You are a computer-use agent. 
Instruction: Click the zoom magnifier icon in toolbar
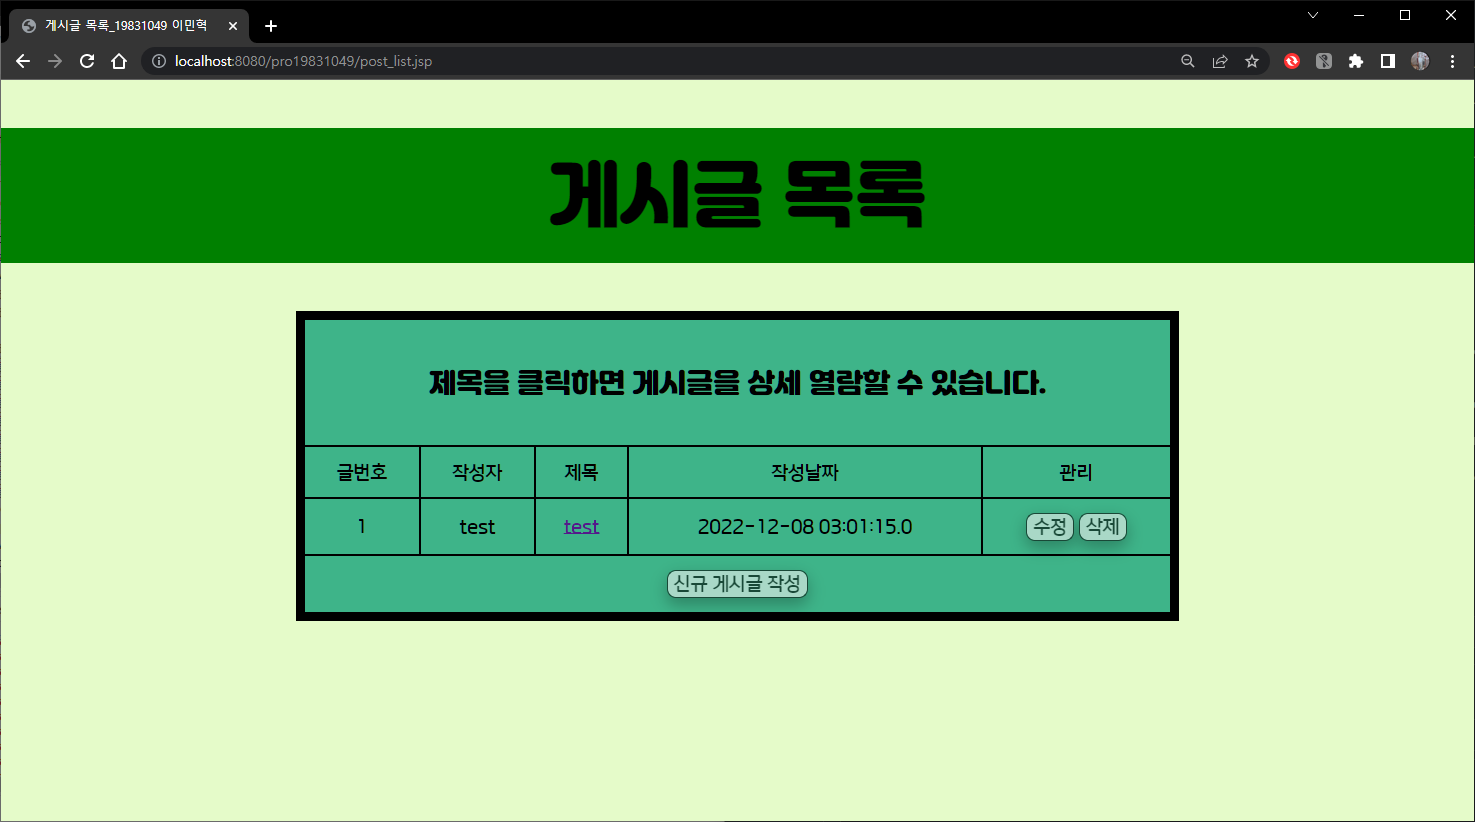pos(1187,61)
